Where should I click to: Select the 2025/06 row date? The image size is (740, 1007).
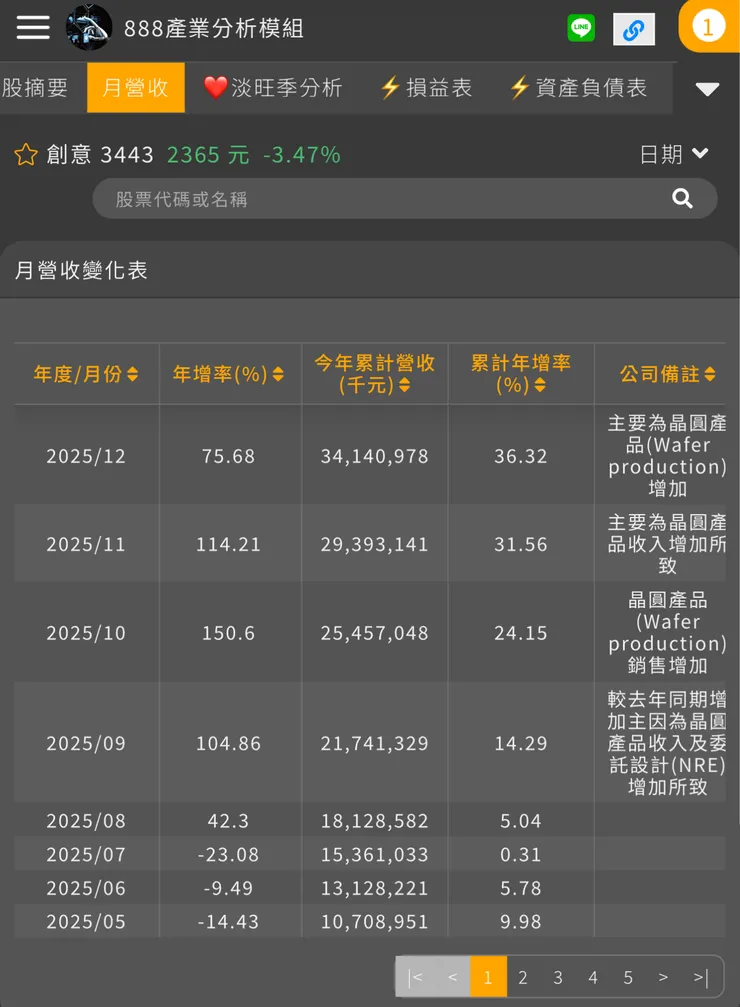86,888
